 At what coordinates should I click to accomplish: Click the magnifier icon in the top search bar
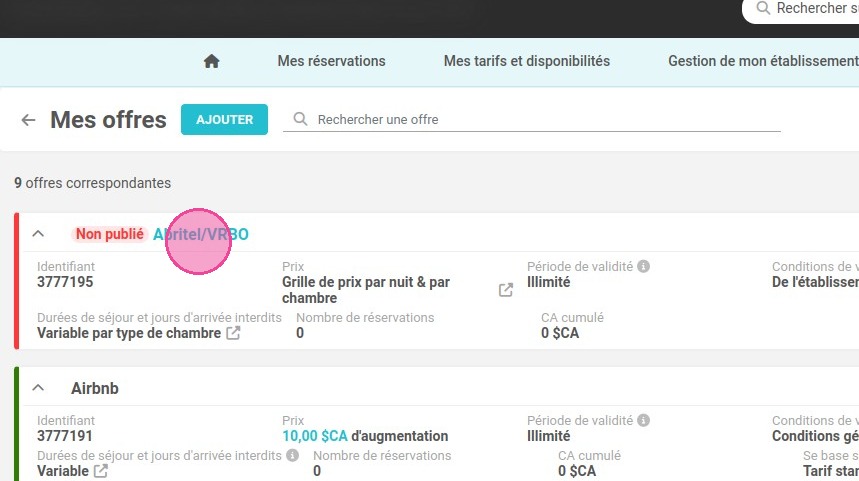click(763, 8)
